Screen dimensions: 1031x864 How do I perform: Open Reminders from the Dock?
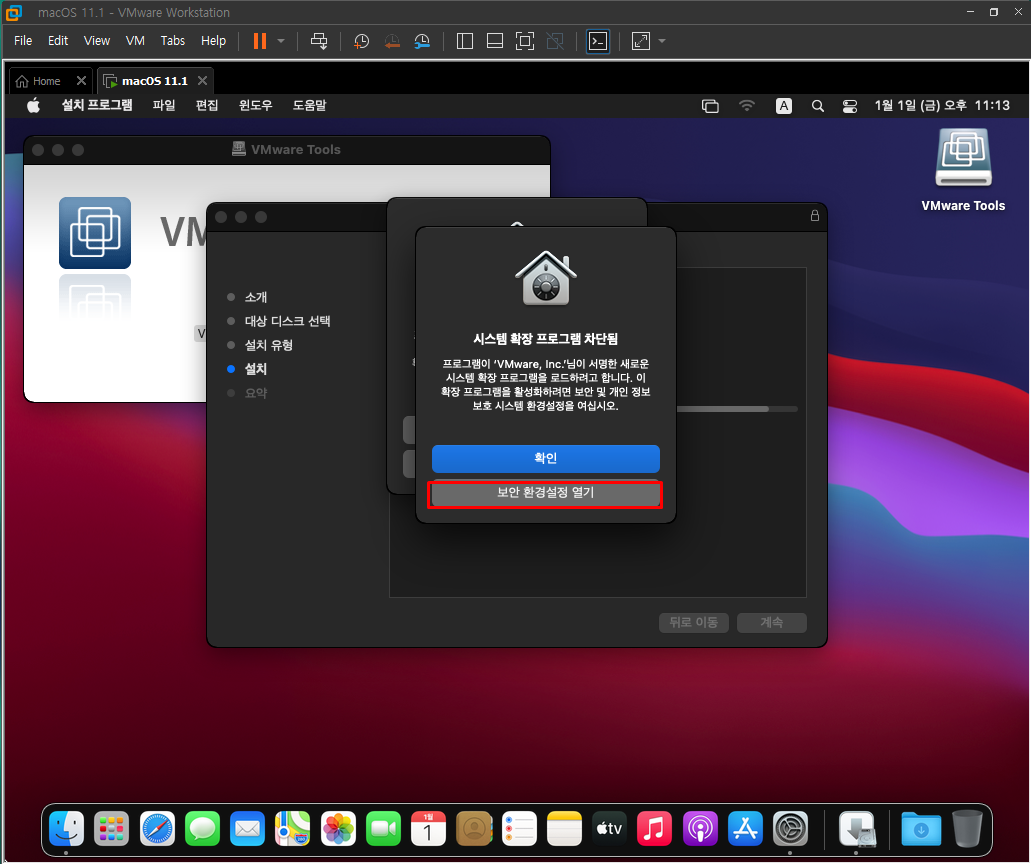click(x=519, y=828)
